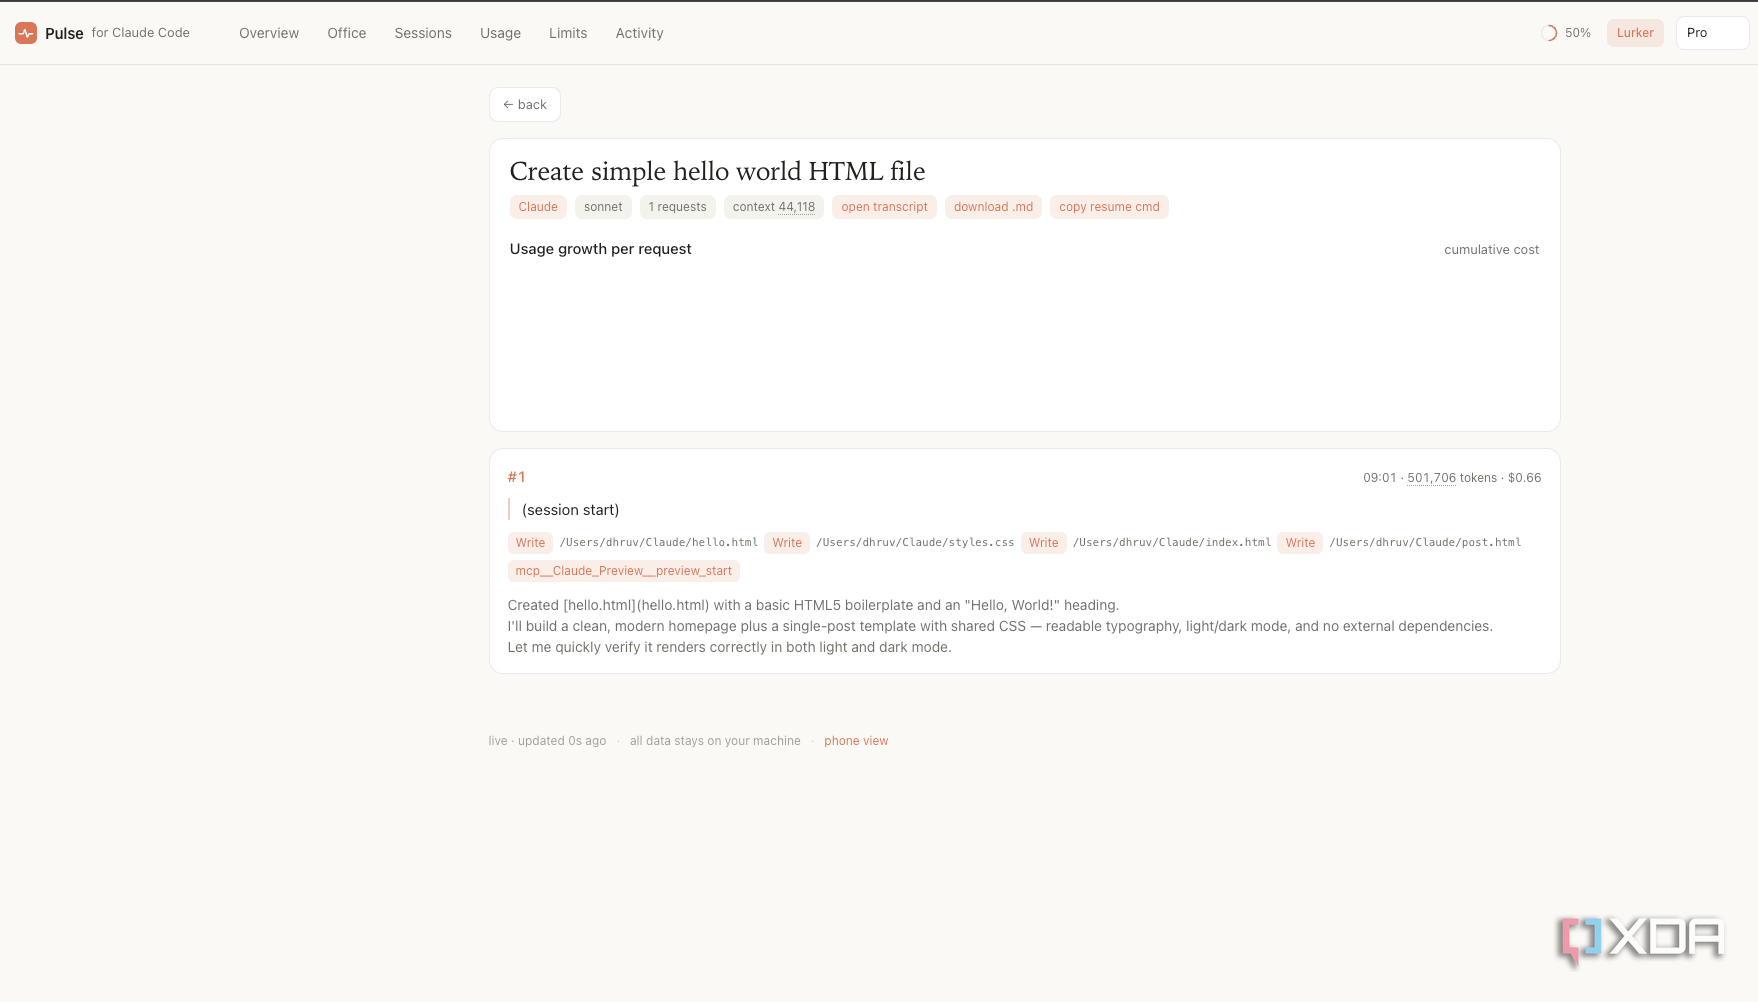Click the 1 requests chip
This screenshot has width=1758, height=1002.
point(677,207)
